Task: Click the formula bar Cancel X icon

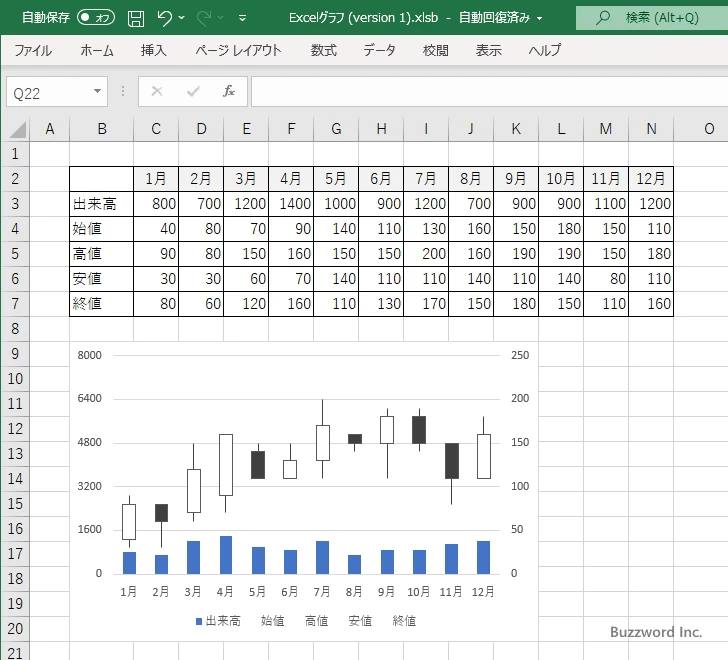Action: click(157, 91)
